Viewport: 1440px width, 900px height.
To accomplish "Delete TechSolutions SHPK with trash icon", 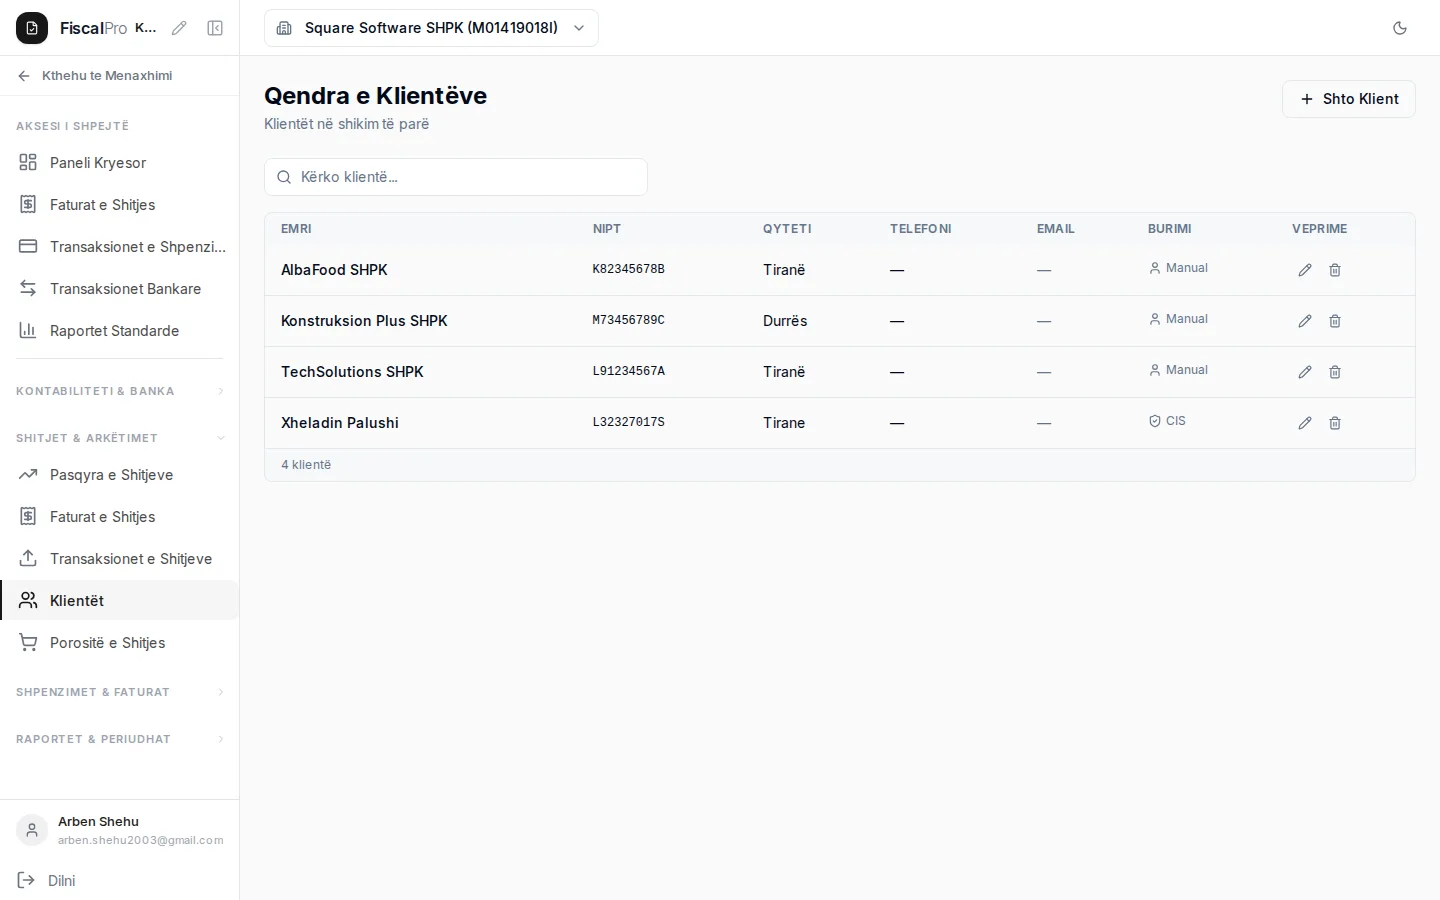I will (1335, 372).
